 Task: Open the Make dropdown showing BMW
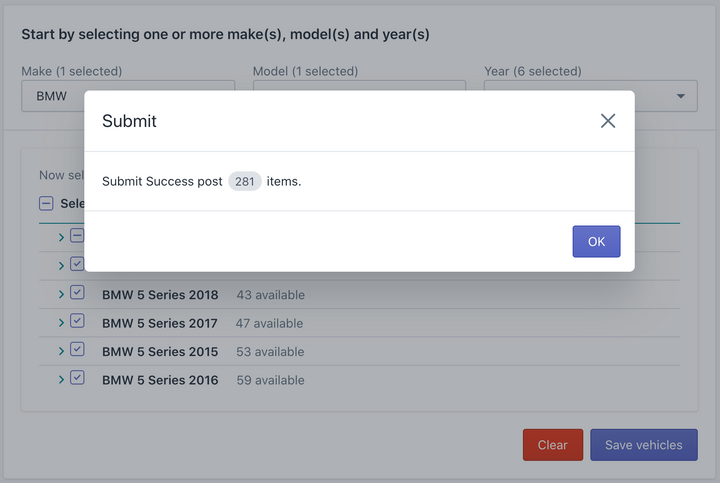[x=52, y=96]
